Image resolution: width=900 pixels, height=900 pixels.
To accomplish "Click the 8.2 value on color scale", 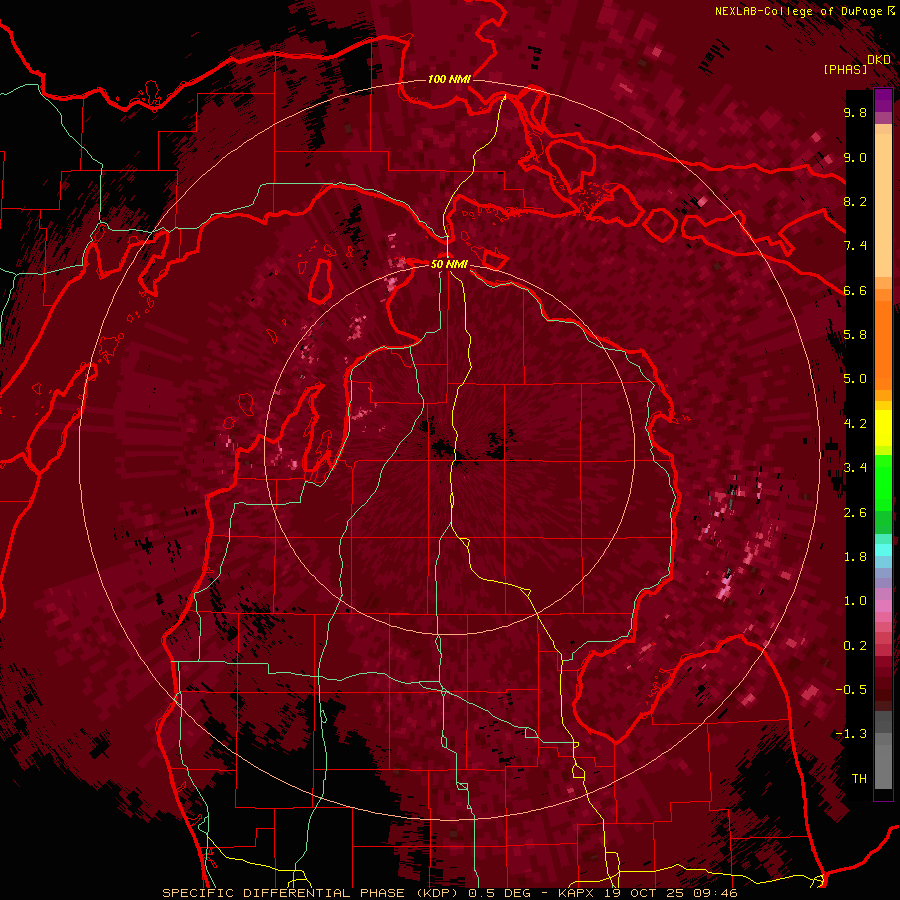I will (x=855, y=201).
